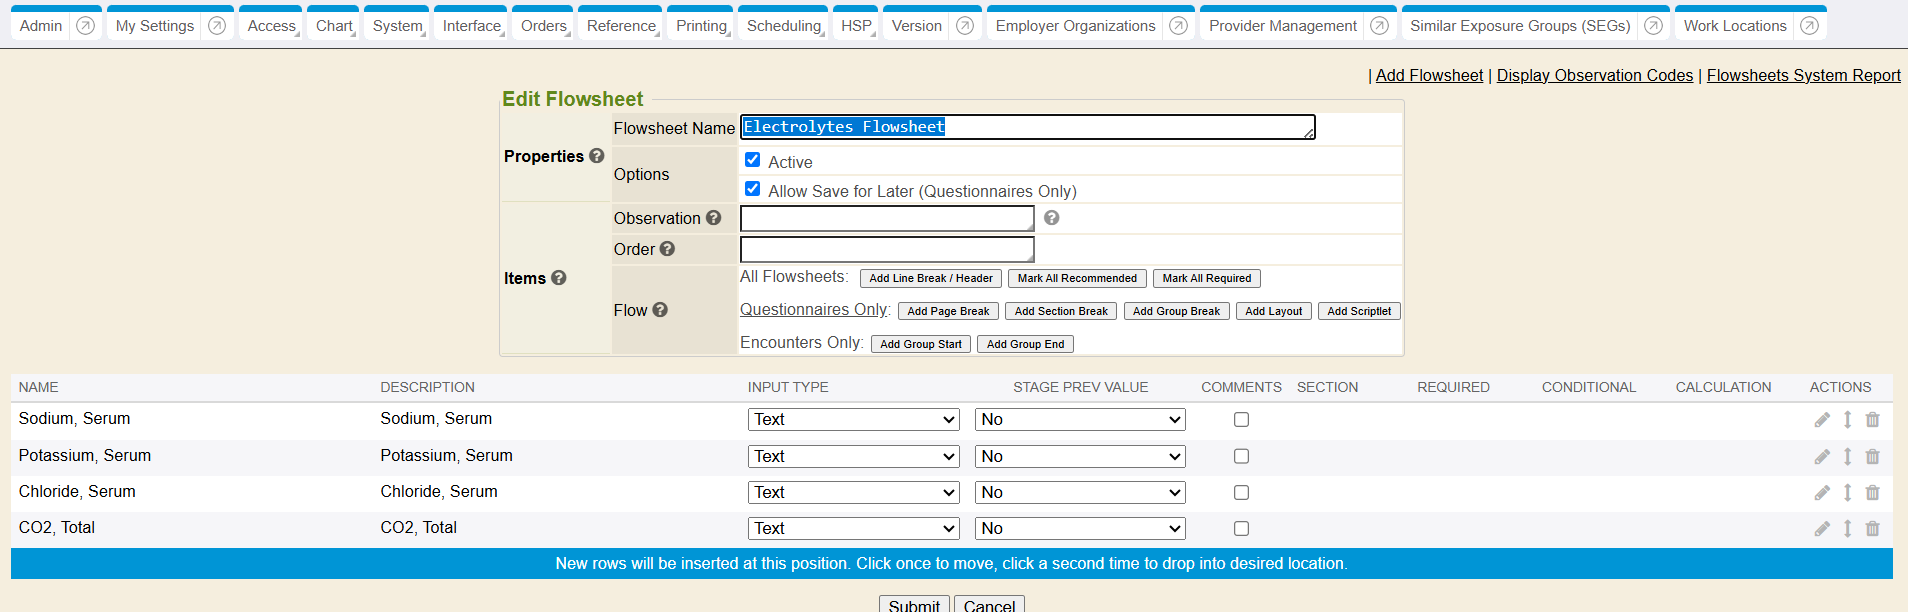Screen dimensions: 1908x612
Task: Open the Reference menu
Action: point(621,26)
